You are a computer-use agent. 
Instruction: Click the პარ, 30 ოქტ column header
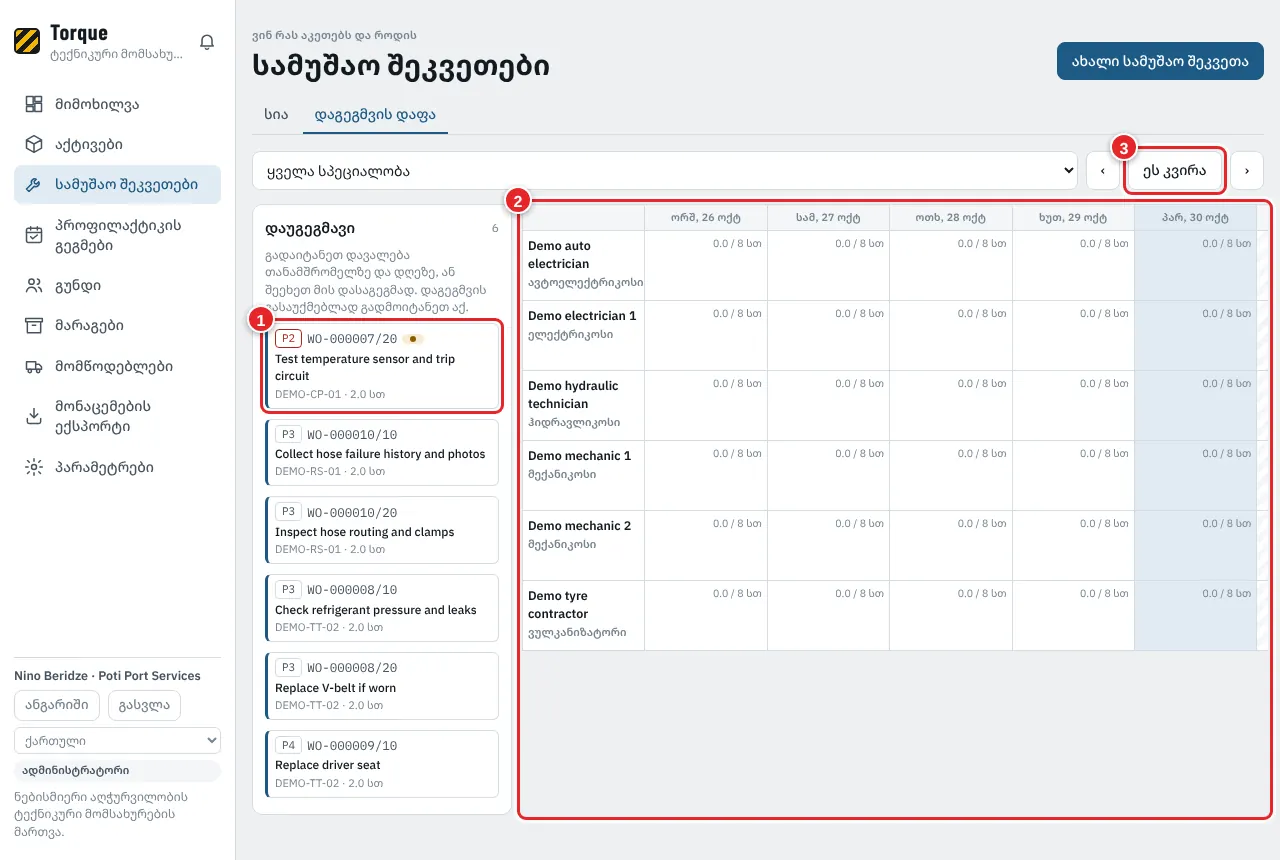pyautogui.click(x=1195, y=217)
